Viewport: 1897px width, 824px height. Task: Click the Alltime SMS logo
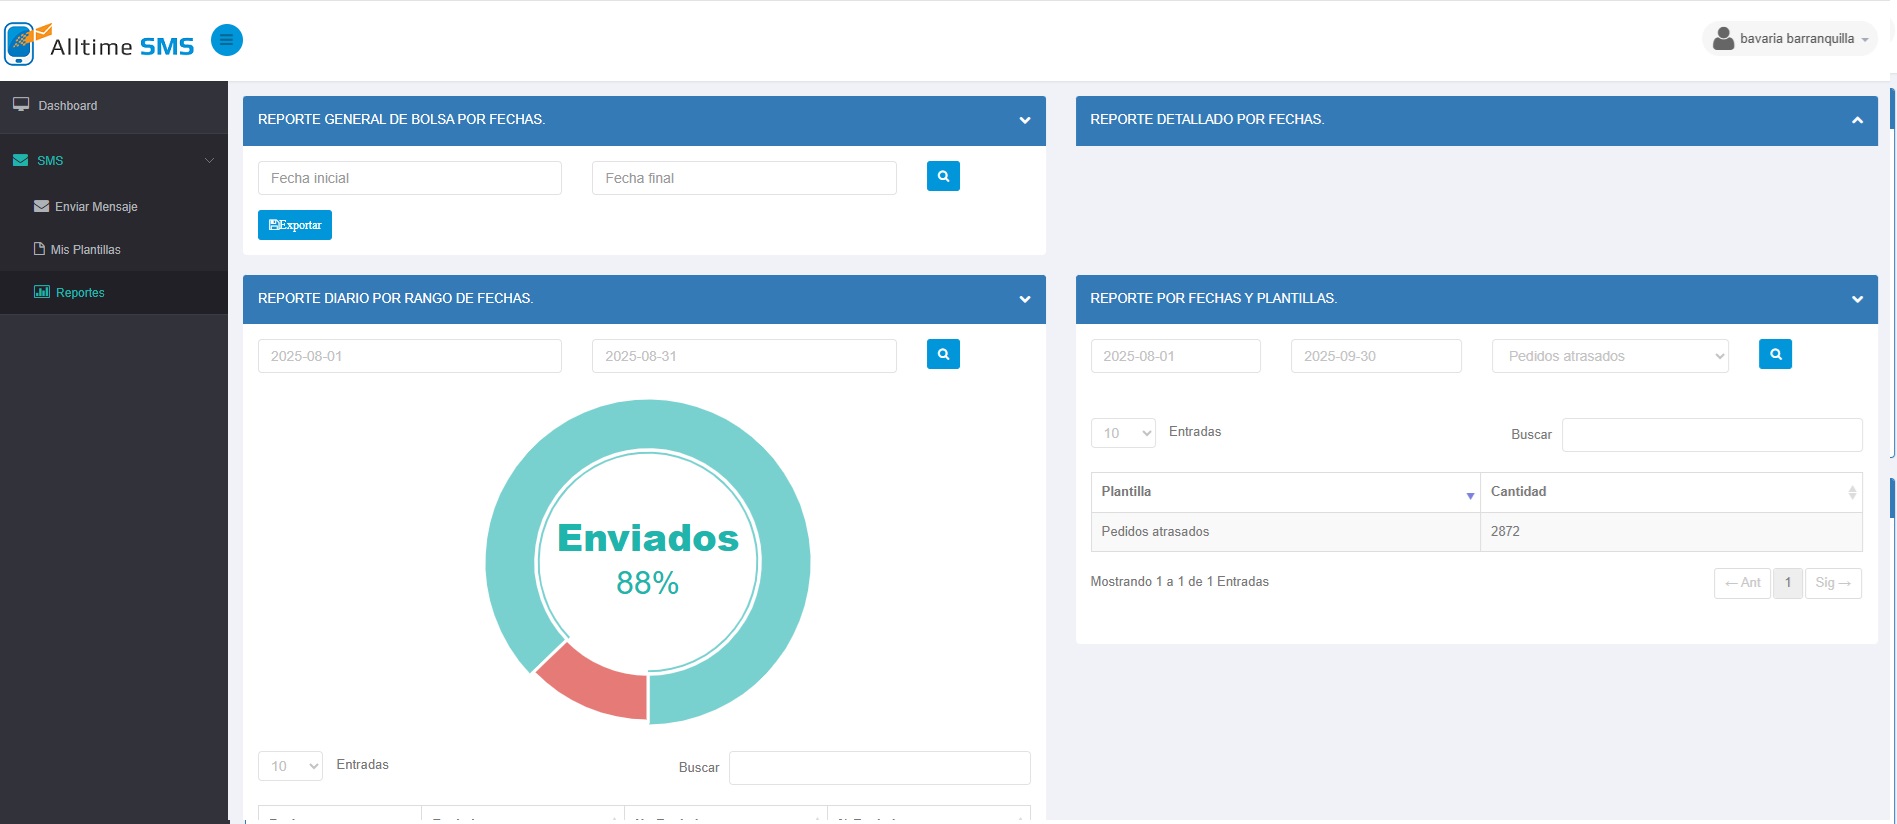pyautogui.click(x=100, y=44)
